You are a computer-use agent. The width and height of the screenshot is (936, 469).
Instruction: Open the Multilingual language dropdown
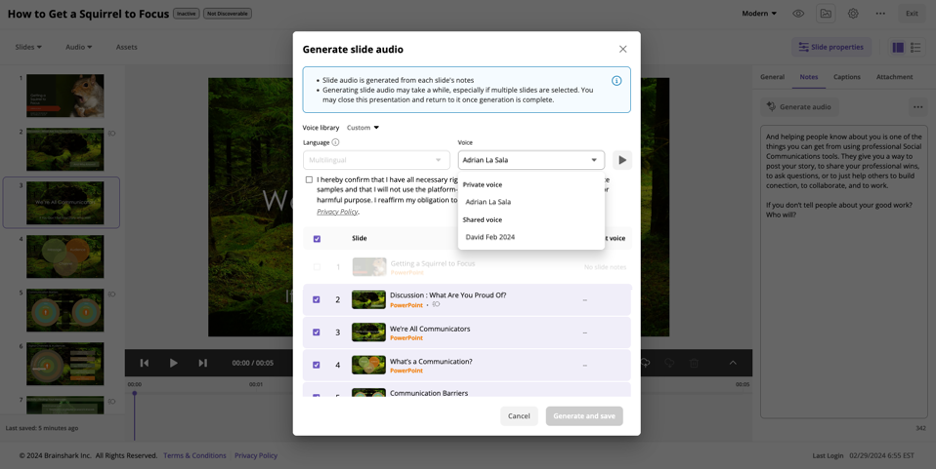click(376, 160)
